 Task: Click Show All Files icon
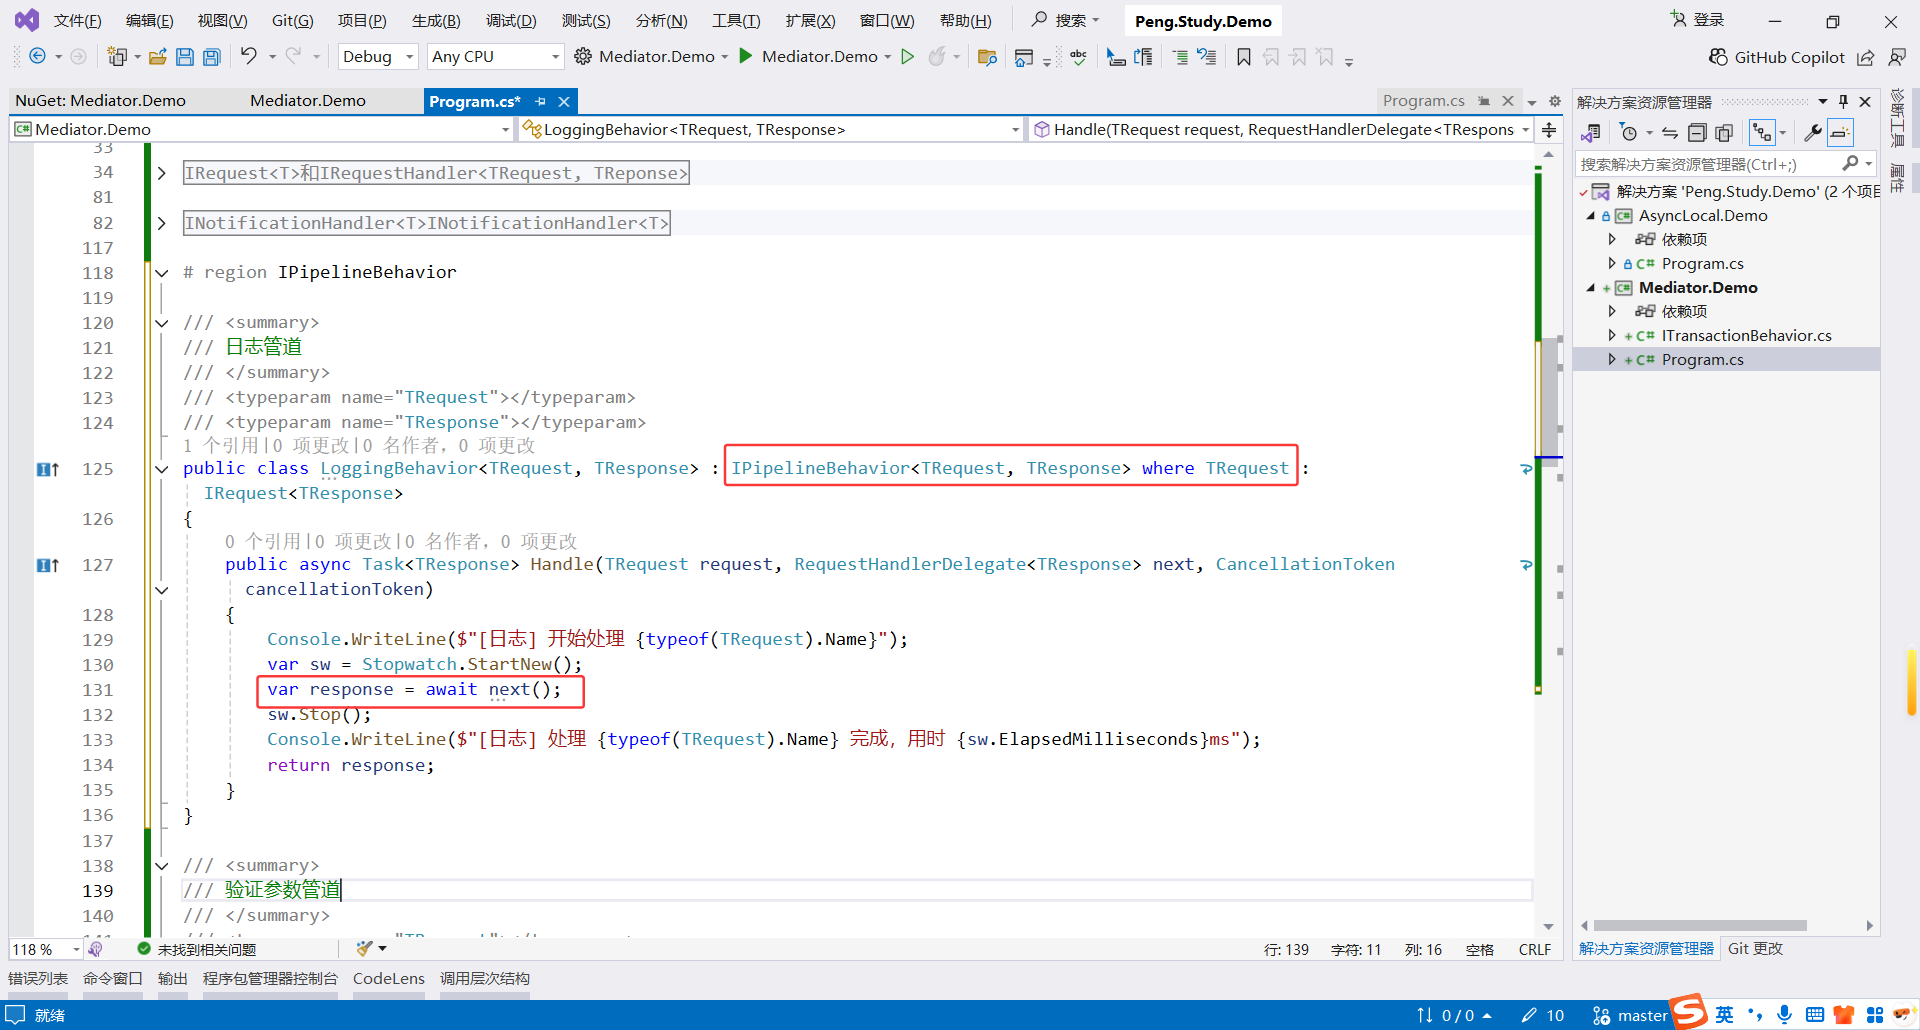[1724, 132]
